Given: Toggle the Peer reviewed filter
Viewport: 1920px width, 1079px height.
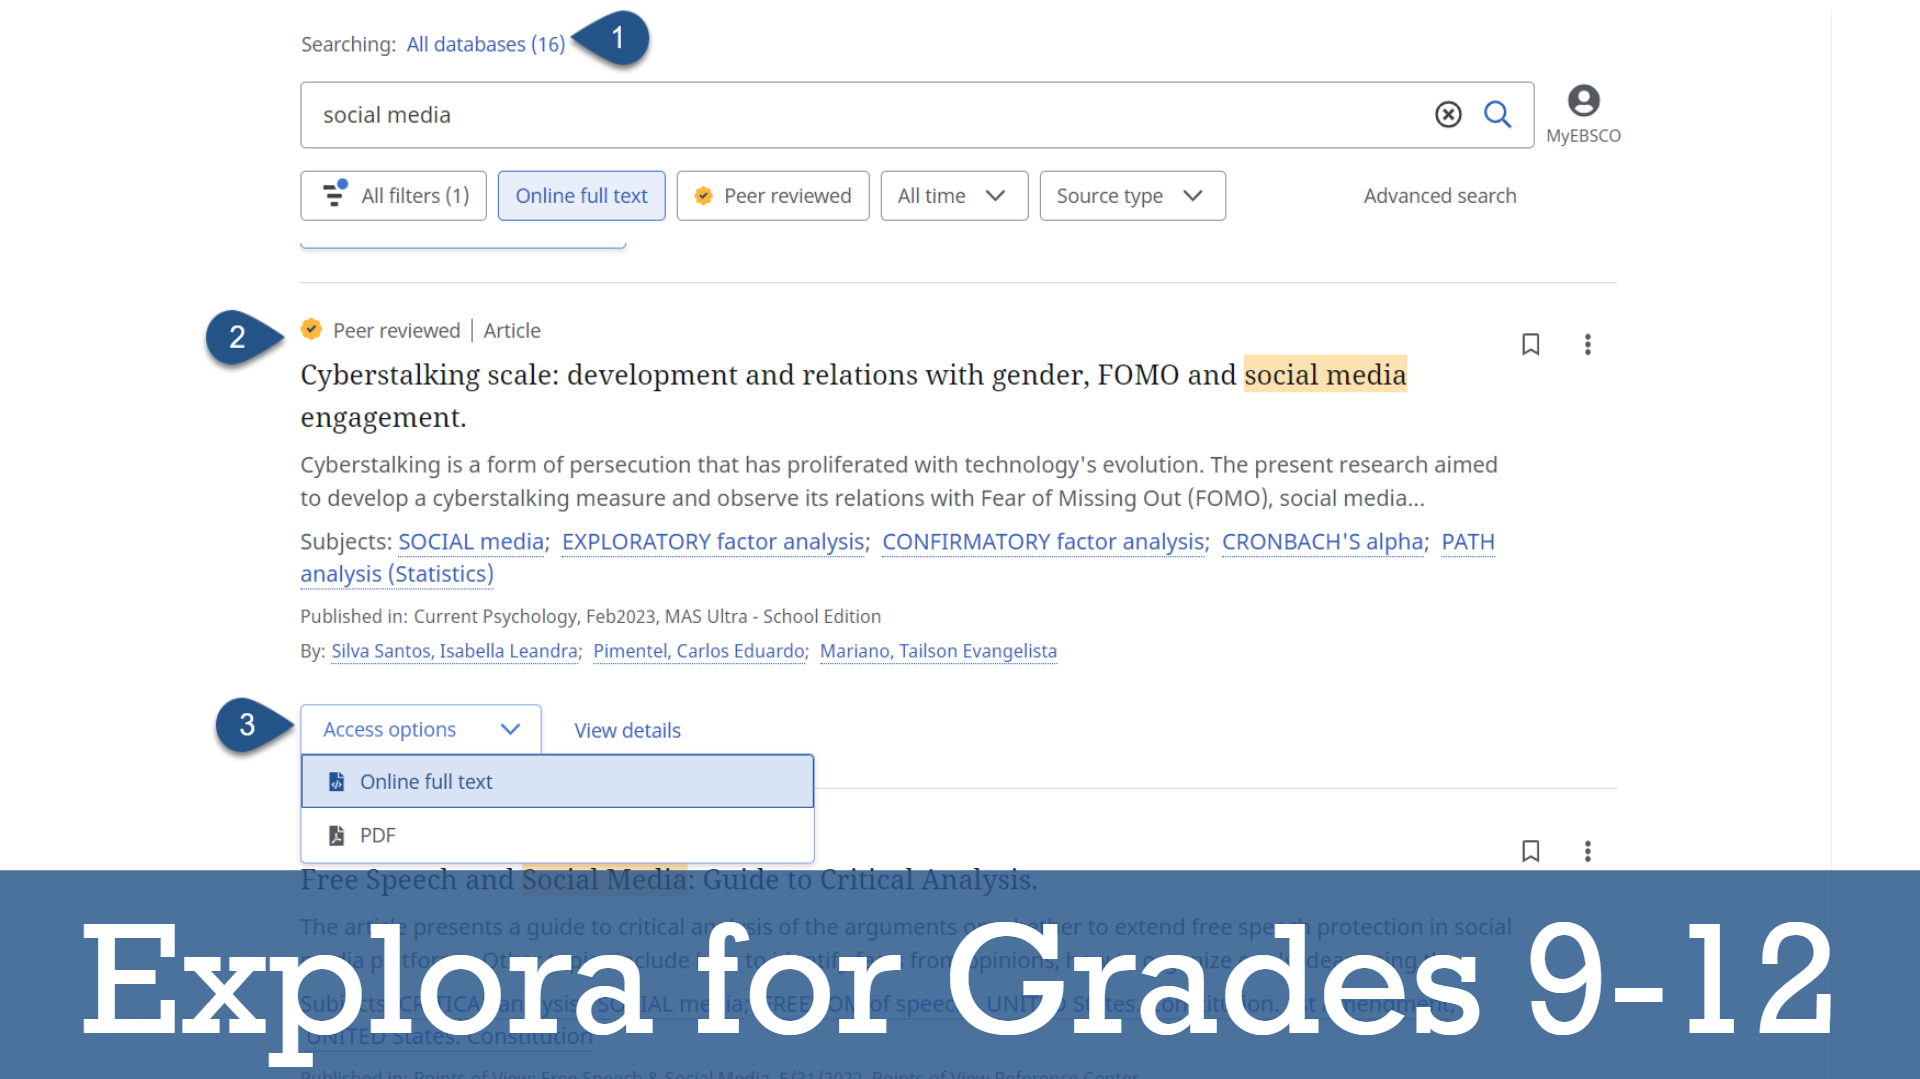Looking at the screenshot, I should click(772, 196).
